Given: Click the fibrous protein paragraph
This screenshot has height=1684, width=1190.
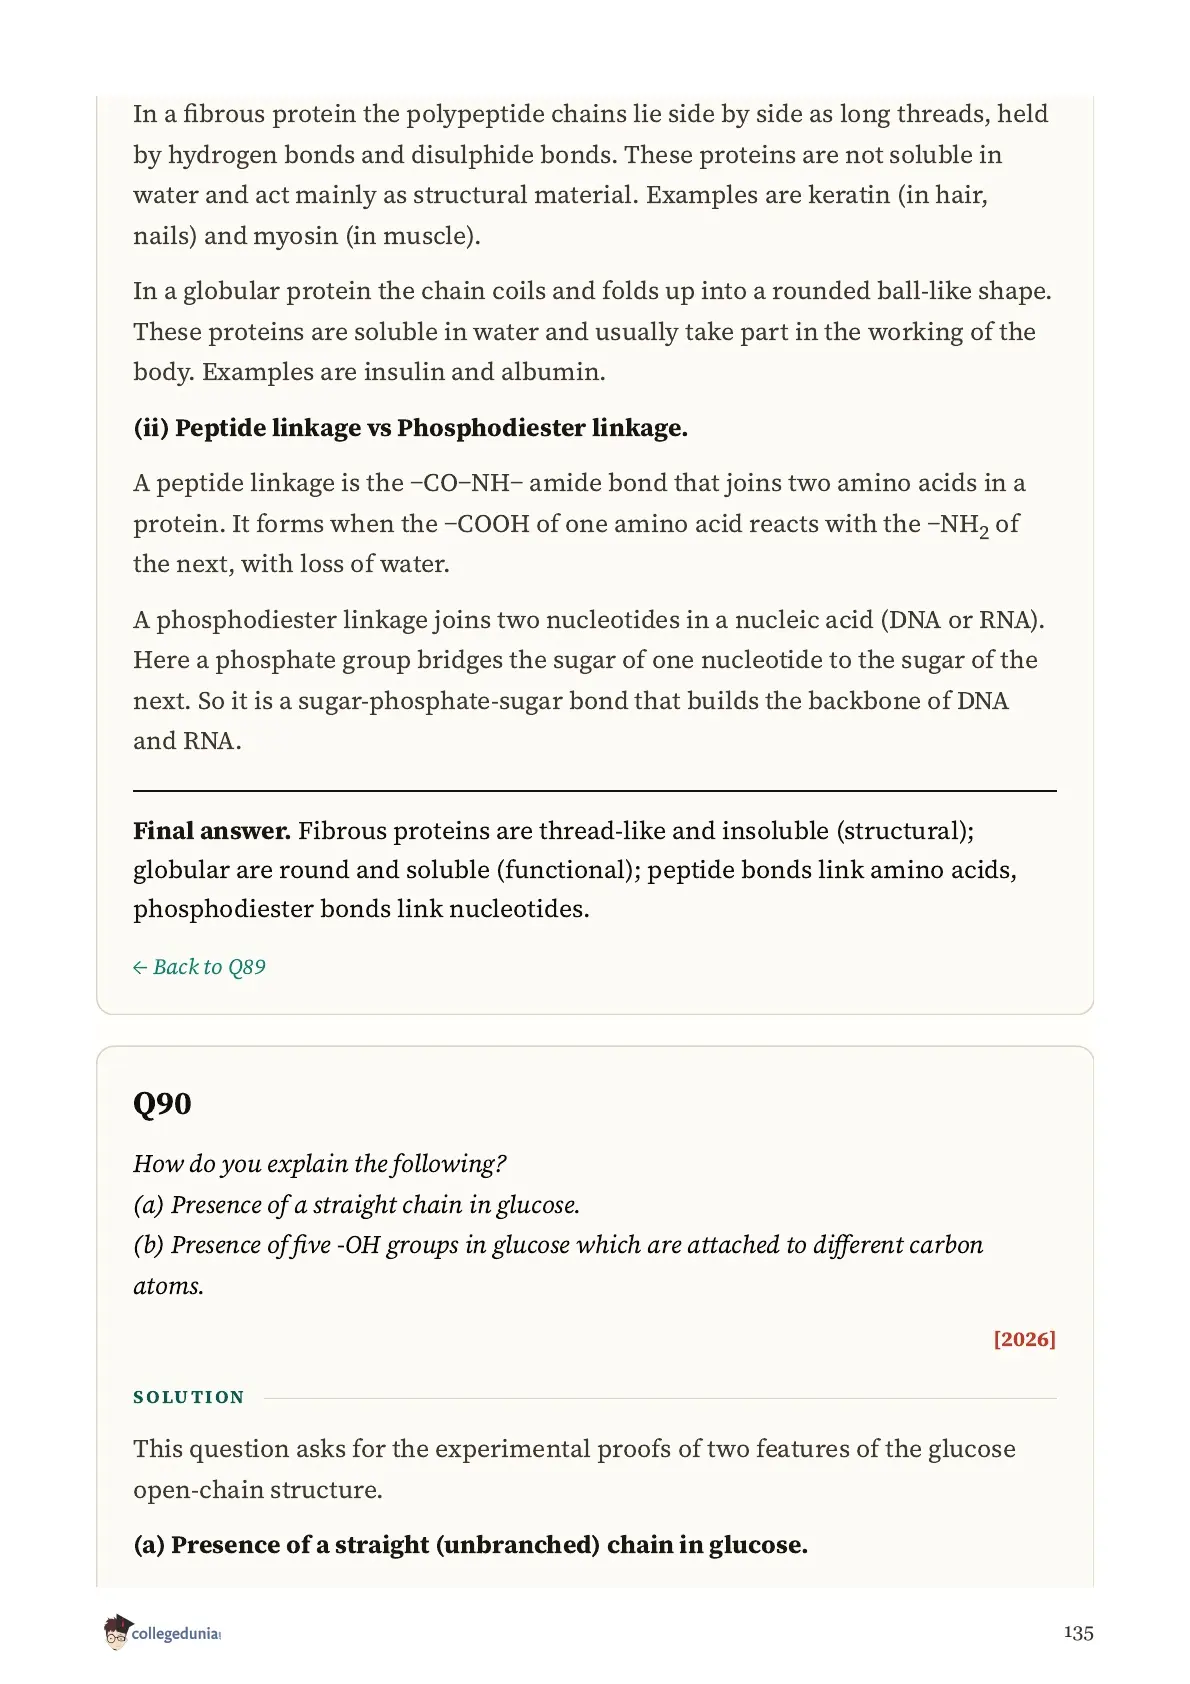Looking at the screenshot, I should [591, 175].
